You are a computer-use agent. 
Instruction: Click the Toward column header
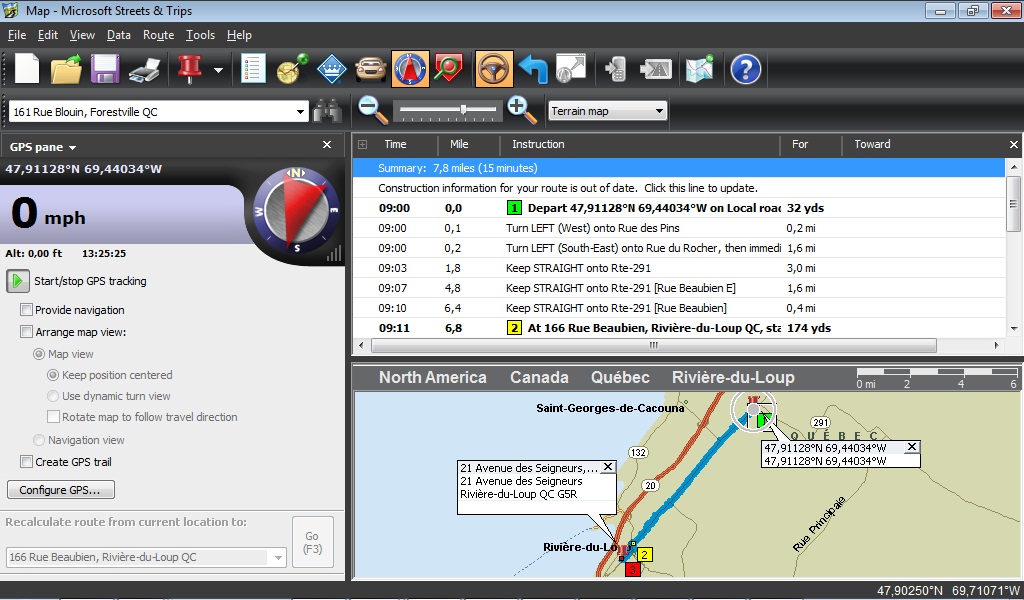(x=872, y=144)
